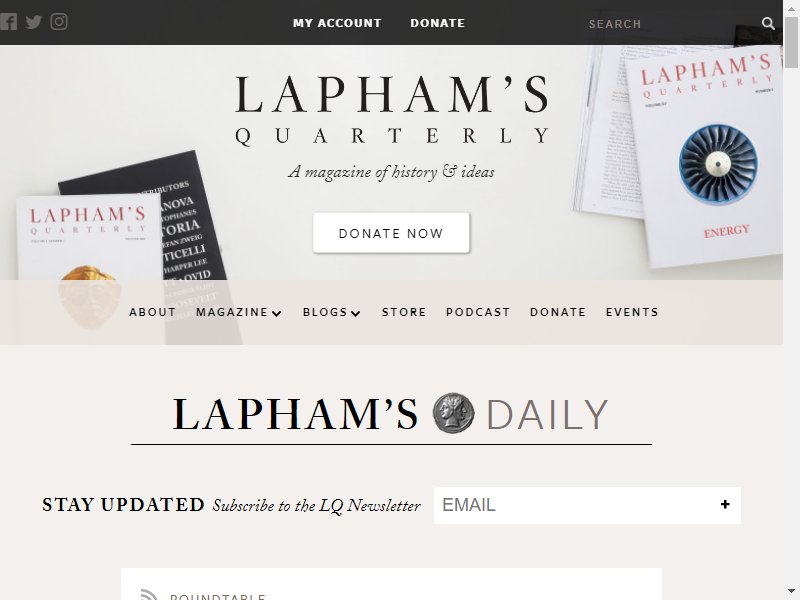Click the Email newsletter input field
Viewport: 800px width, 600px height.
pos(577,505)
